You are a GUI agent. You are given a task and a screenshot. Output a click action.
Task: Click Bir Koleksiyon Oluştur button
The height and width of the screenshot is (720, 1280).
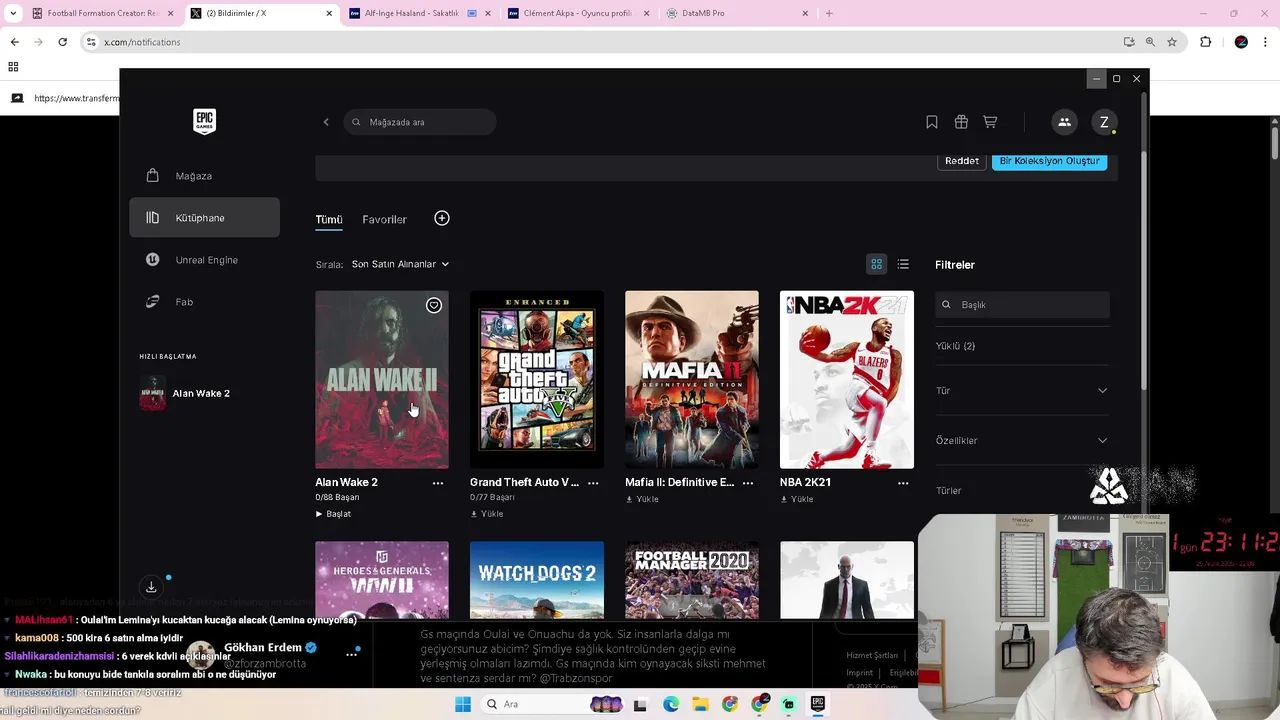click(1049, 161)
